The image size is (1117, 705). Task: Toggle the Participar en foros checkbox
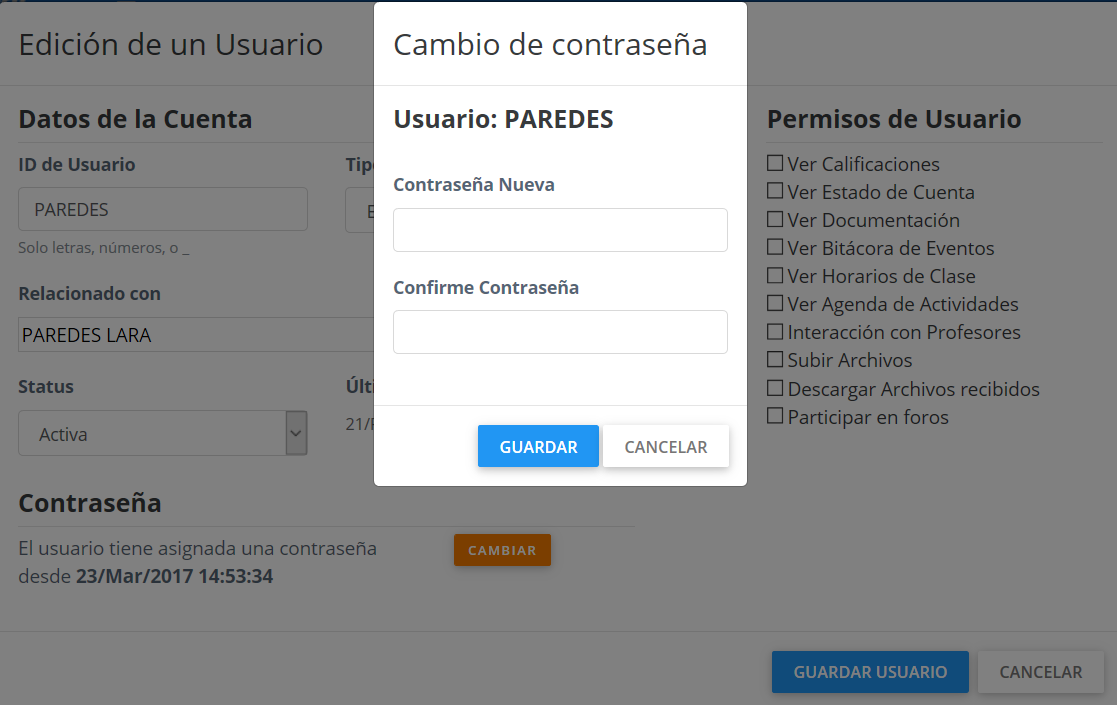point(775,416)
